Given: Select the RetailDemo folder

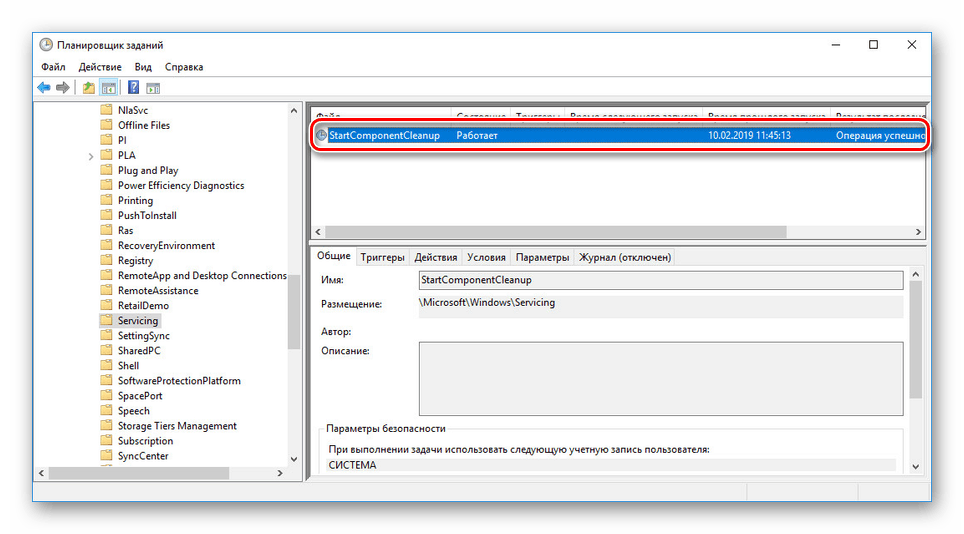Looking at the screenshot, I should click(143, 306).
